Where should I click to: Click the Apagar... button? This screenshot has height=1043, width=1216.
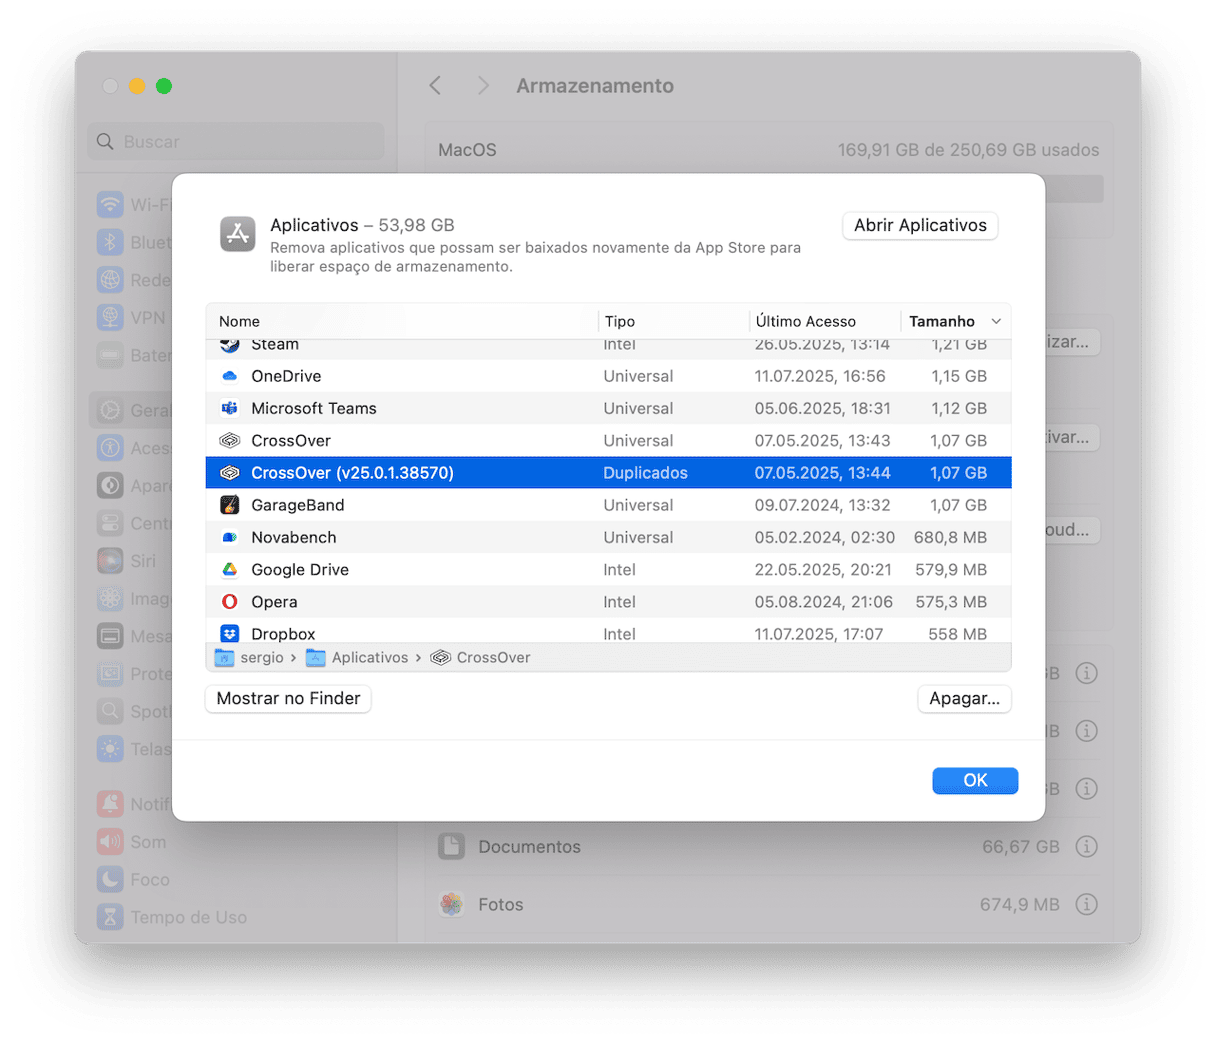click(x=964, y=698)
